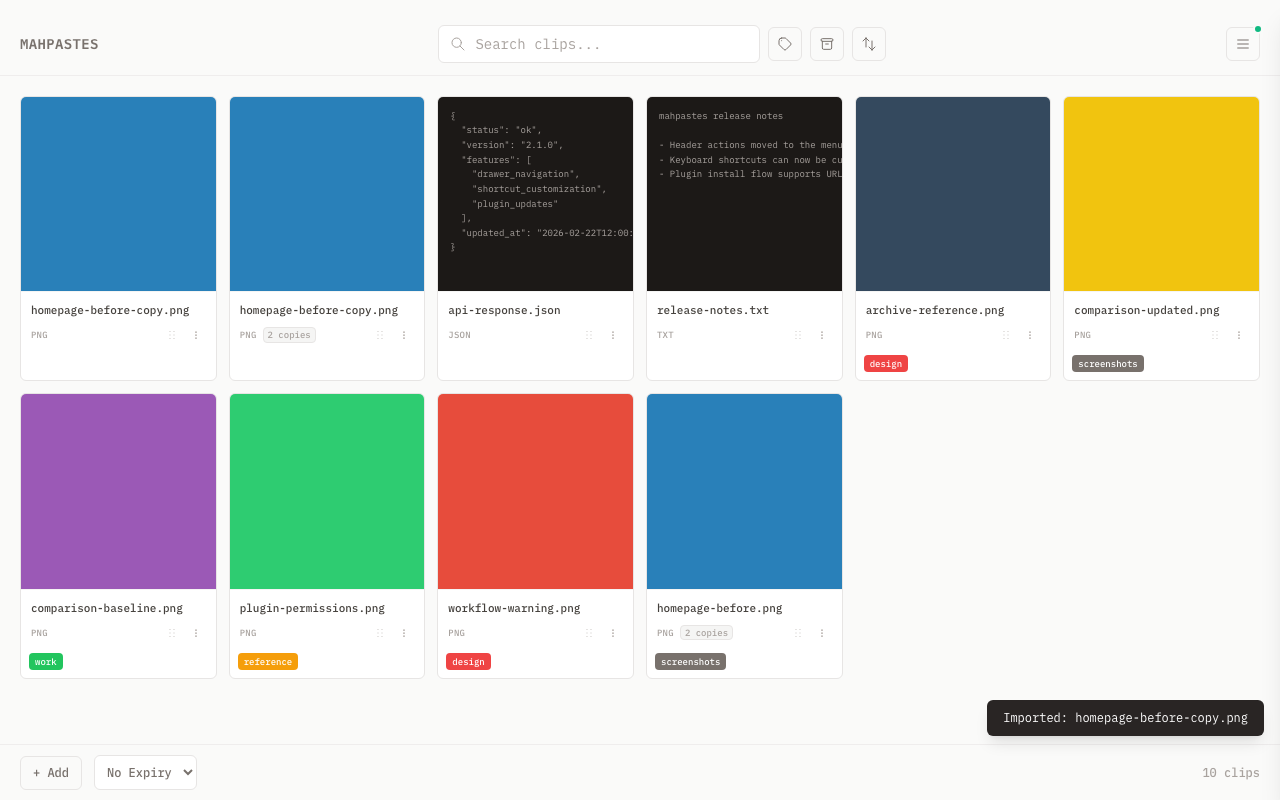Click the sort order arrows icon

click(869, 44)
